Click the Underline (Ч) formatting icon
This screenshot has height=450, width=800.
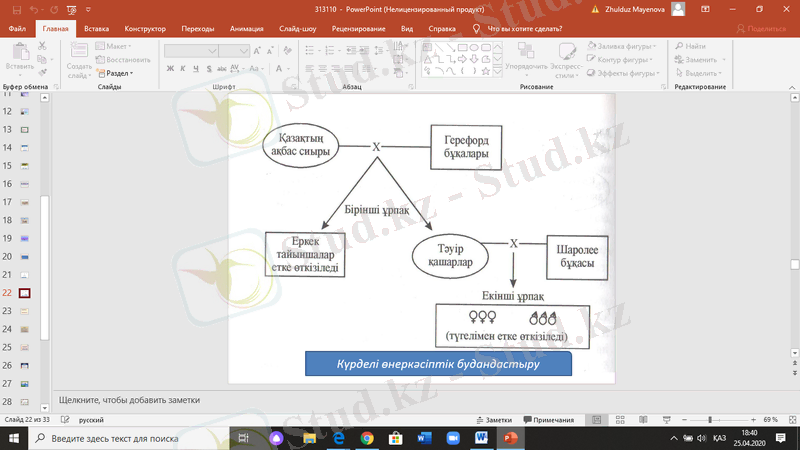point(196,68)
